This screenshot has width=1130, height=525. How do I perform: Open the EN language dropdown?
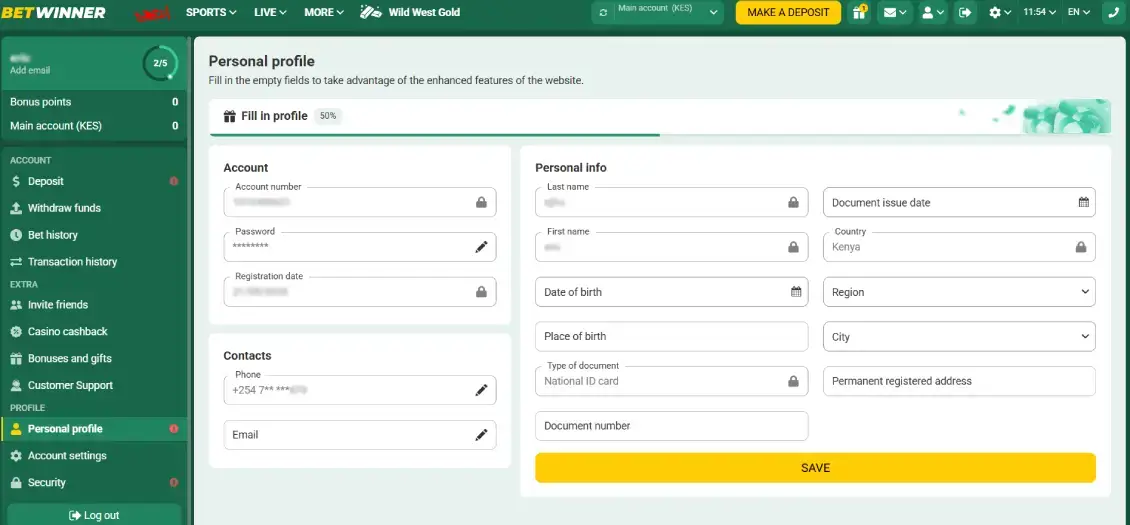1079,12
